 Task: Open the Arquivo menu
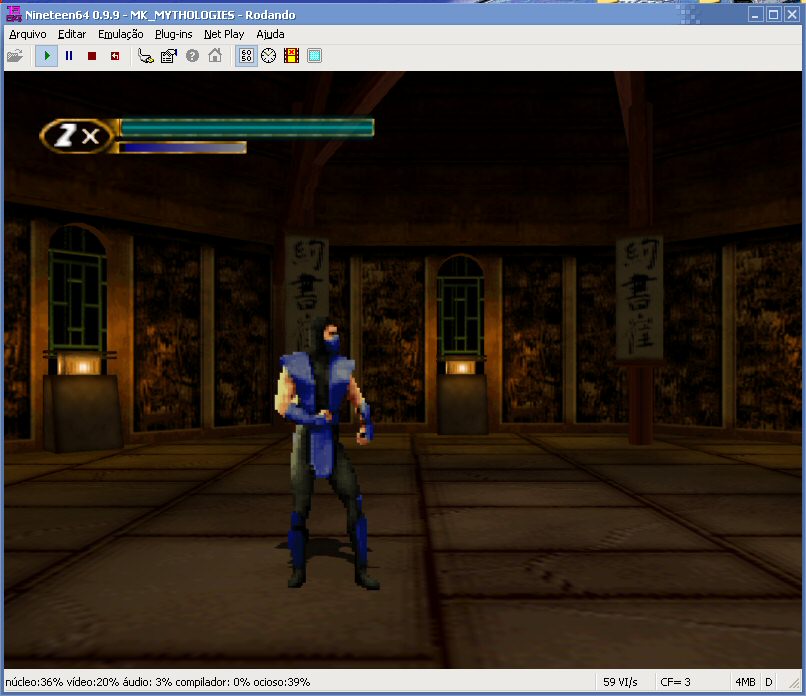(28, 34)
